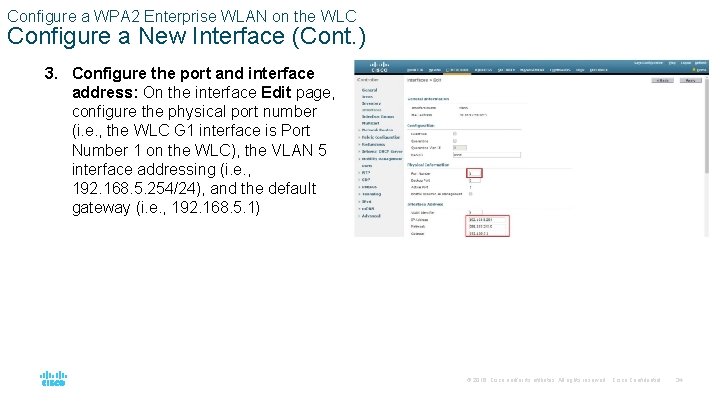
Task: Click the Back button on Interfaces Edit page
Action: click(x=663, y=80)
